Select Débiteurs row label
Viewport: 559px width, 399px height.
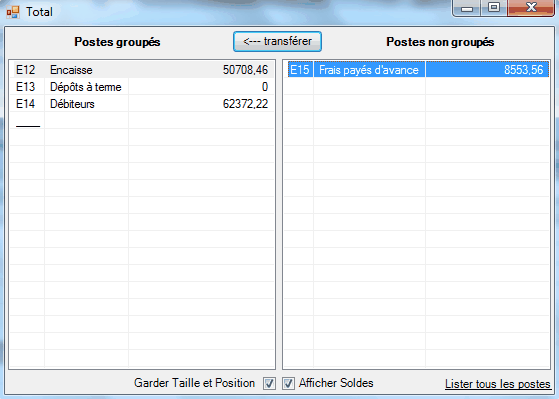point(72,104)
